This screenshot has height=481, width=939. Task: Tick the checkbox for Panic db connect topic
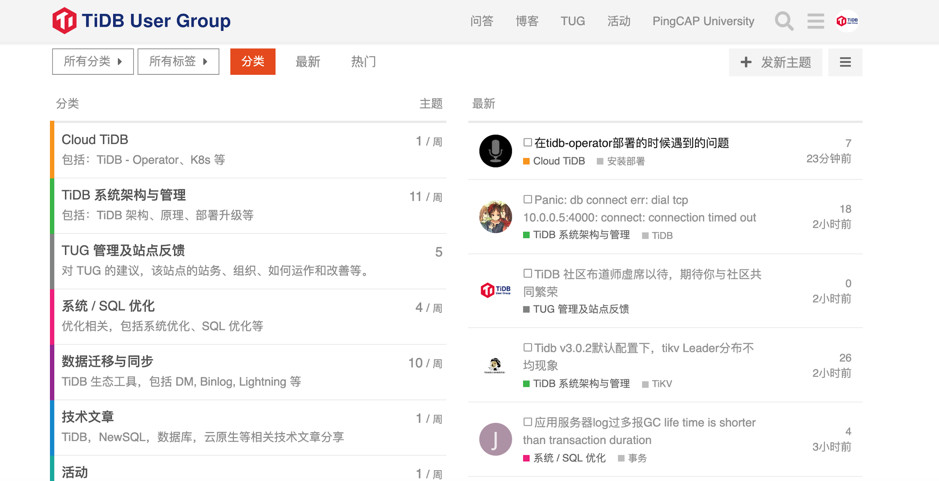(528, 200)
